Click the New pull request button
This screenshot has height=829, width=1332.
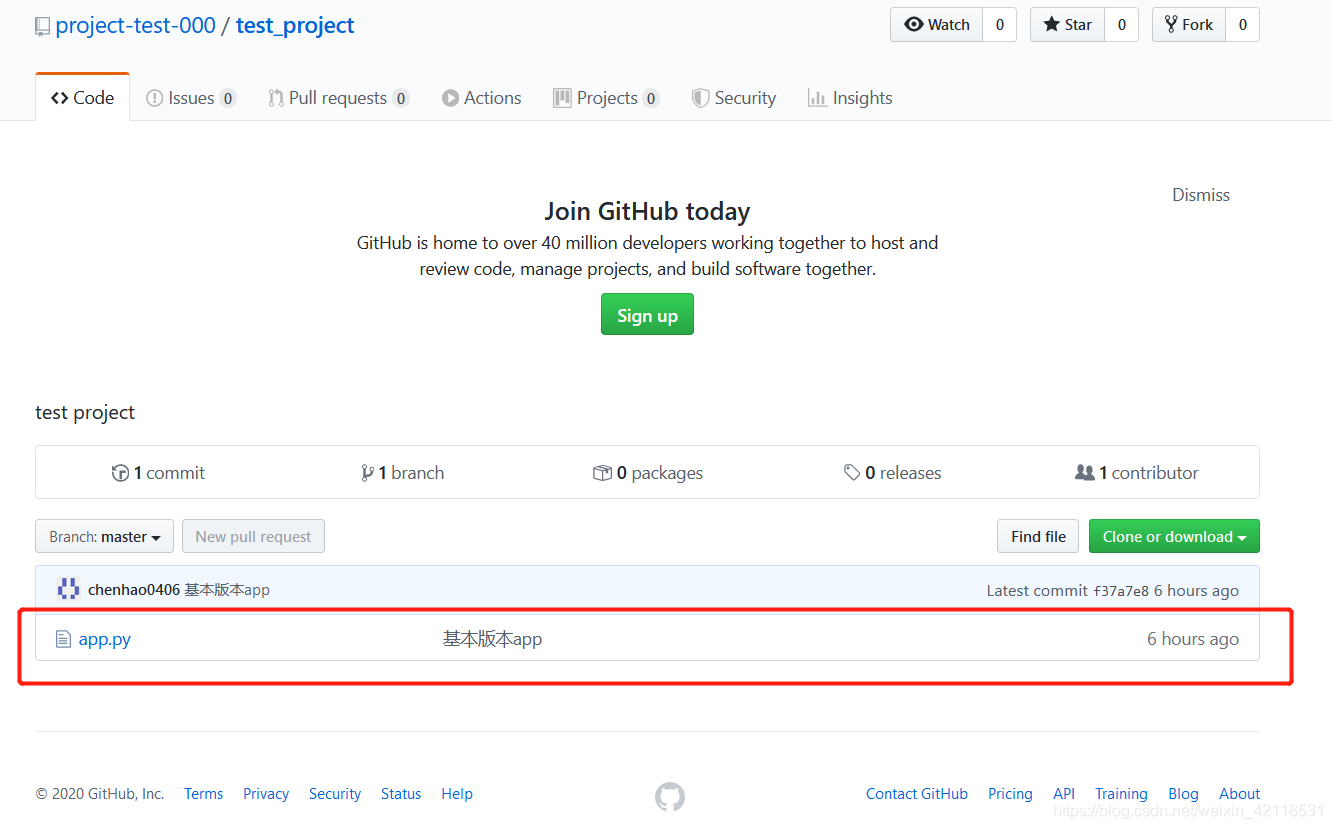pos(253,537)
